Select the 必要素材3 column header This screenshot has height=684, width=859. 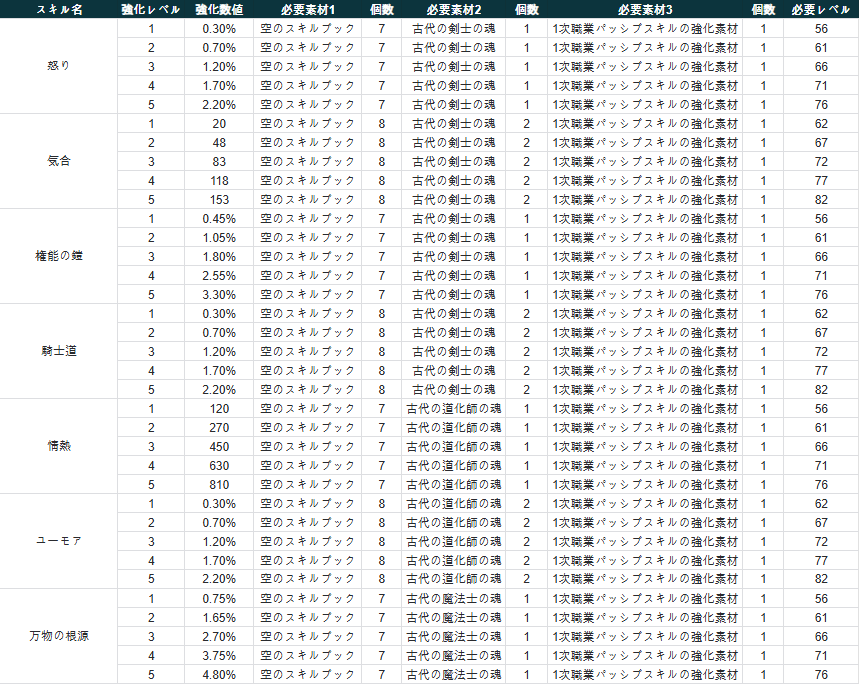pyautogui.click(x=644, y=9)
